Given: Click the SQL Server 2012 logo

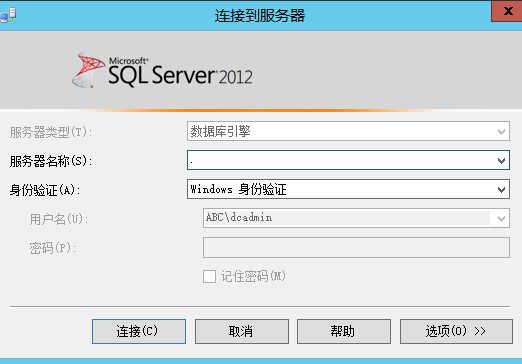Looking at the screenshot, I should [162, 70].
